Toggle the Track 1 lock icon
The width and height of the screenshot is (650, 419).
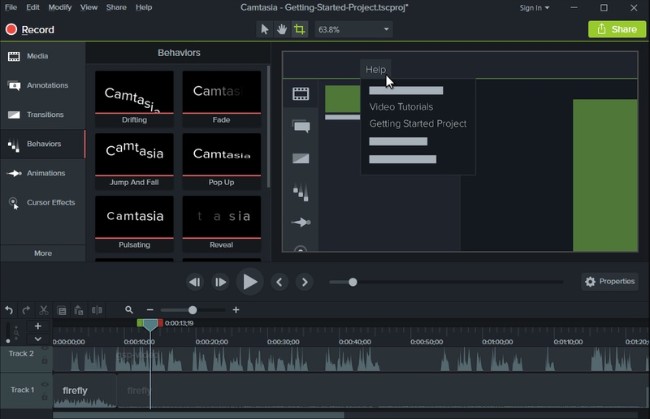pyautogui.click(x=45, y=397)
